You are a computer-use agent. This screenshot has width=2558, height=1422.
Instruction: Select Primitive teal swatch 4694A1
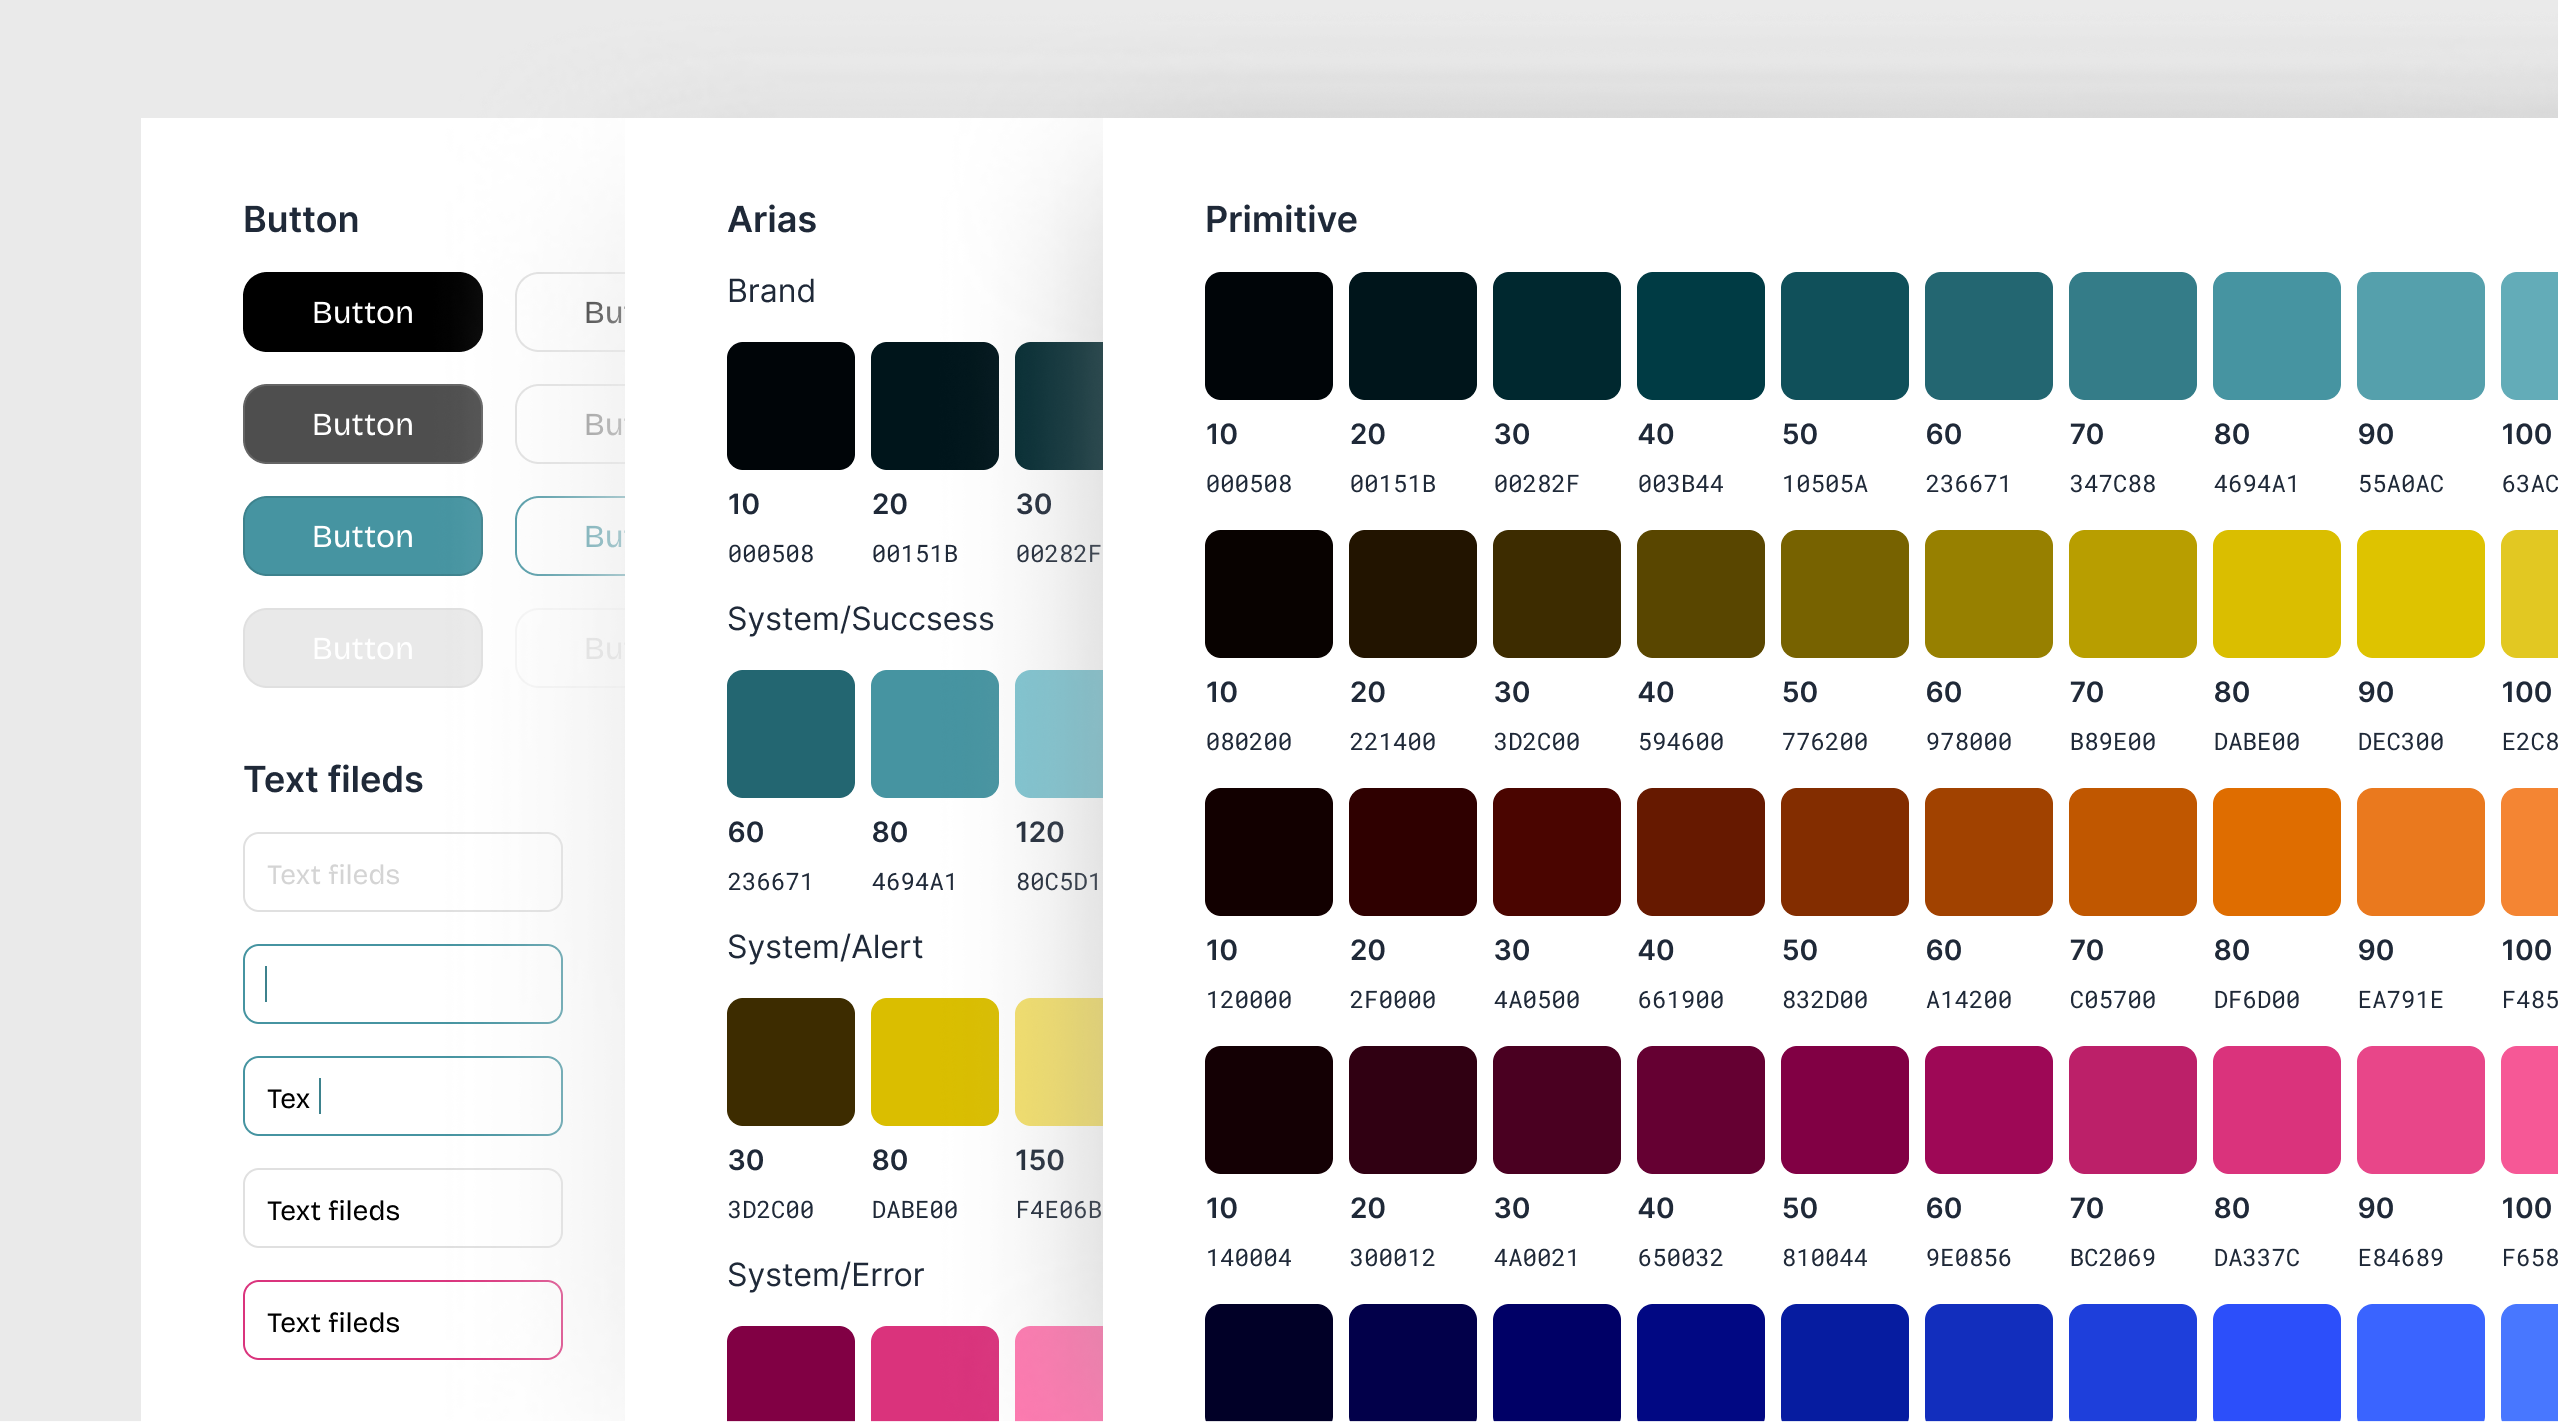coord(2276,336)
